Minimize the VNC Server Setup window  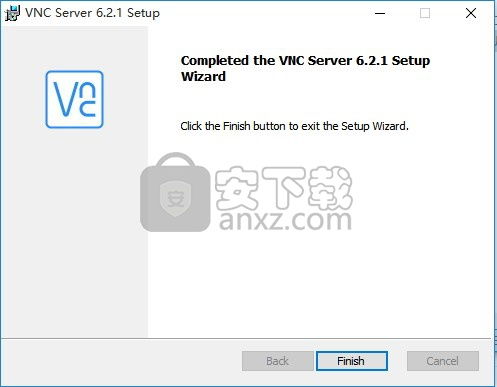[380, 13]
